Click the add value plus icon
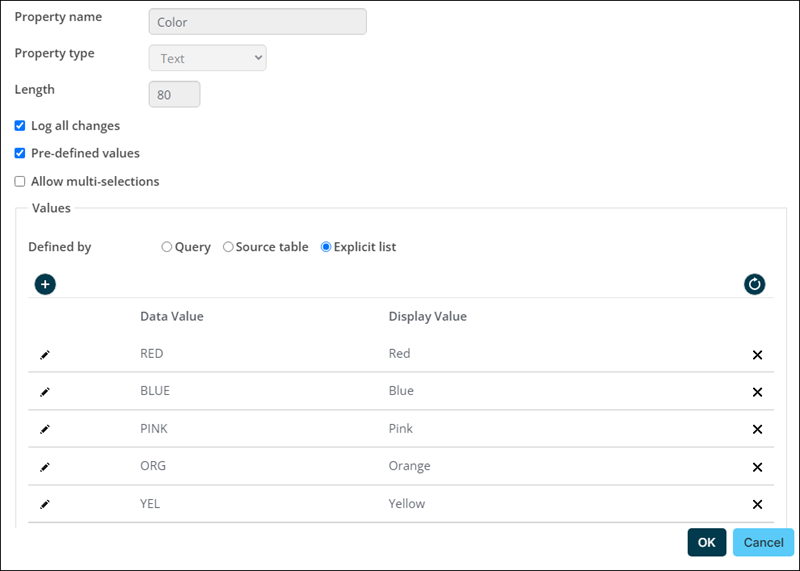The height and width of the screenshot is (571, 800). pyautogui.click(x=45, y=284)
